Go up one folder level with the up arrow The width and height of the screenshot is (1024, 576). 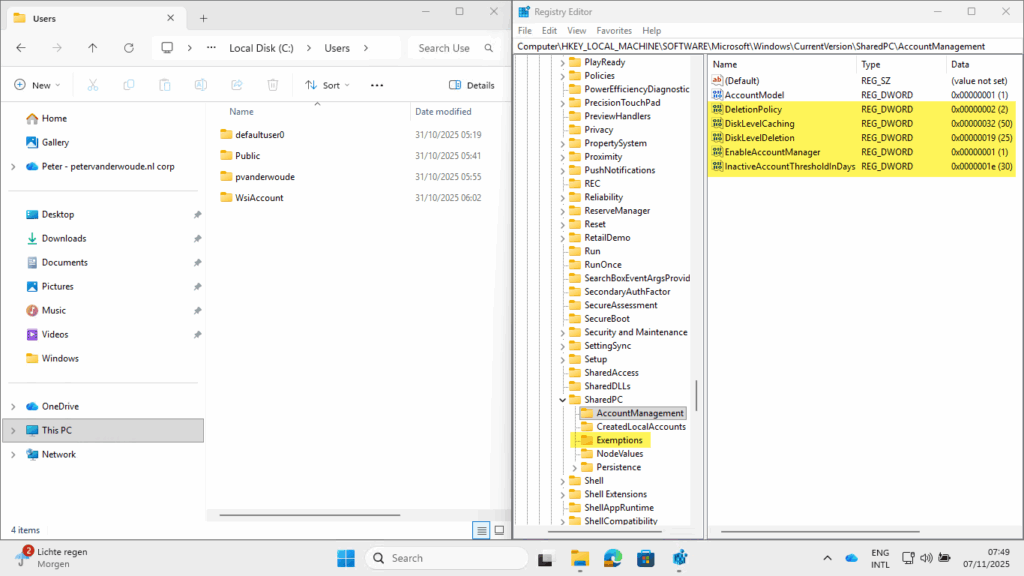pyautogui.click(x=93, y=48)
